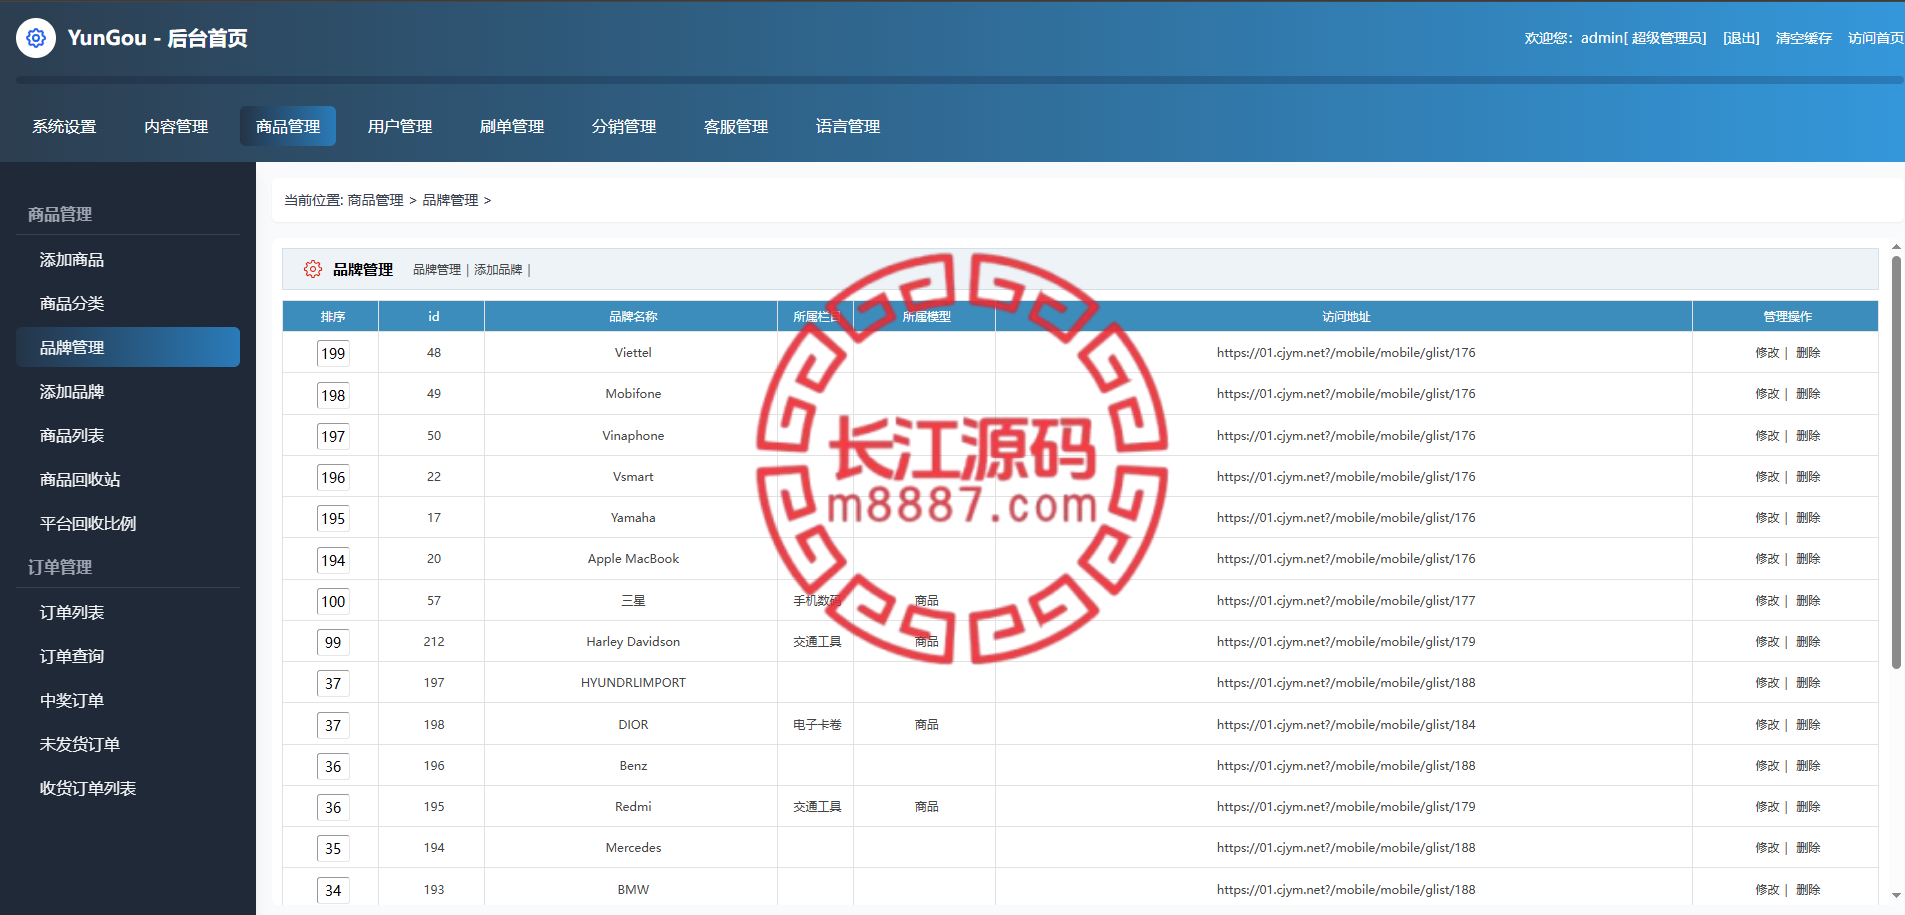Image resolution: width=1905 pixels, height=915 pixels.
Task: Click the 访问地址 column header
Action: click(1346, 317)
